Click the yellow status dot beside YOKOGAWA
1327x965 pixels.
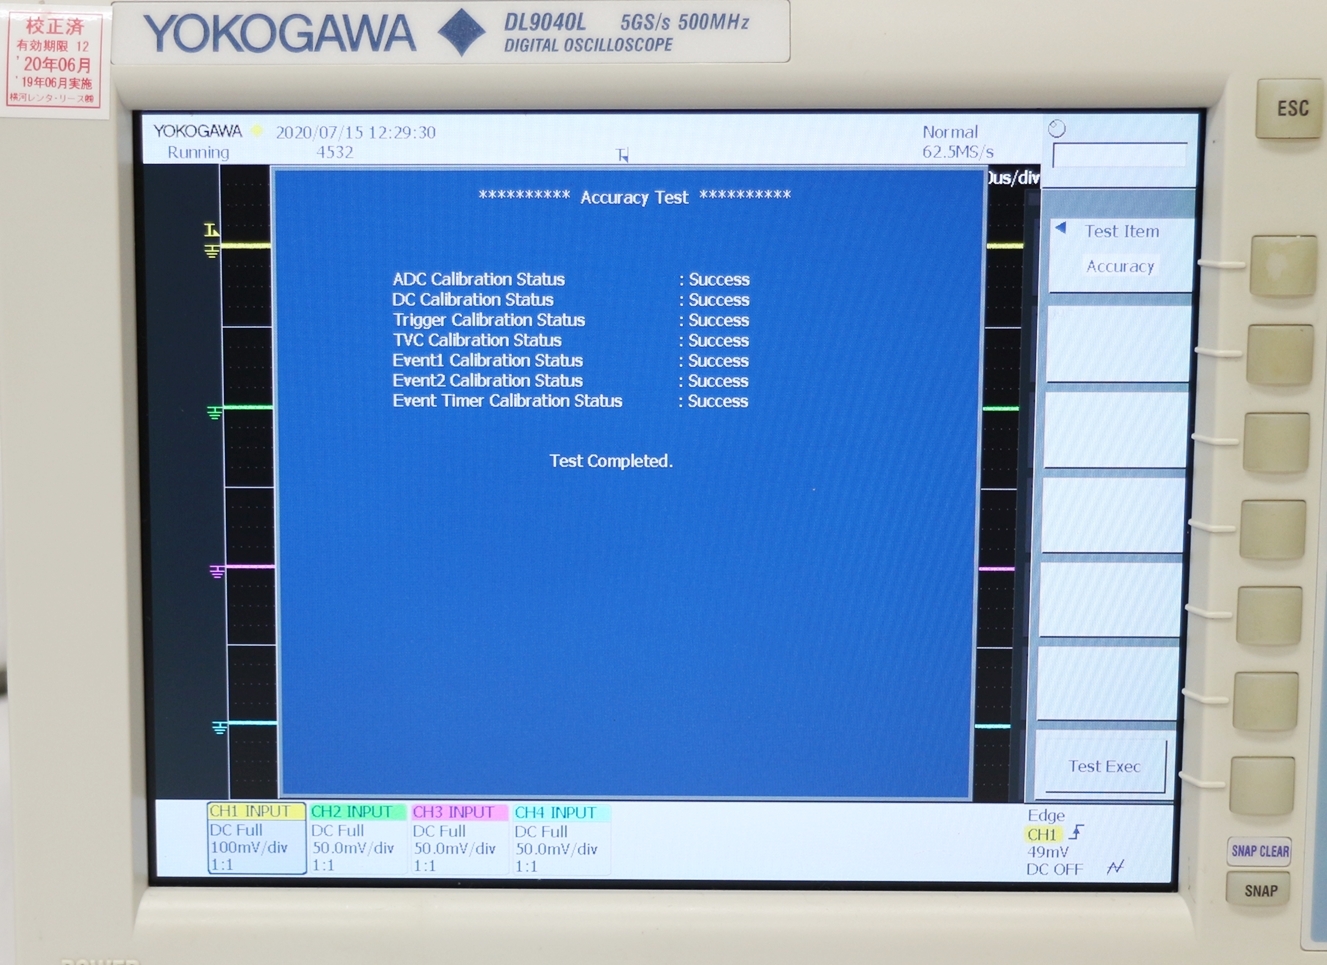click(257, 131)
